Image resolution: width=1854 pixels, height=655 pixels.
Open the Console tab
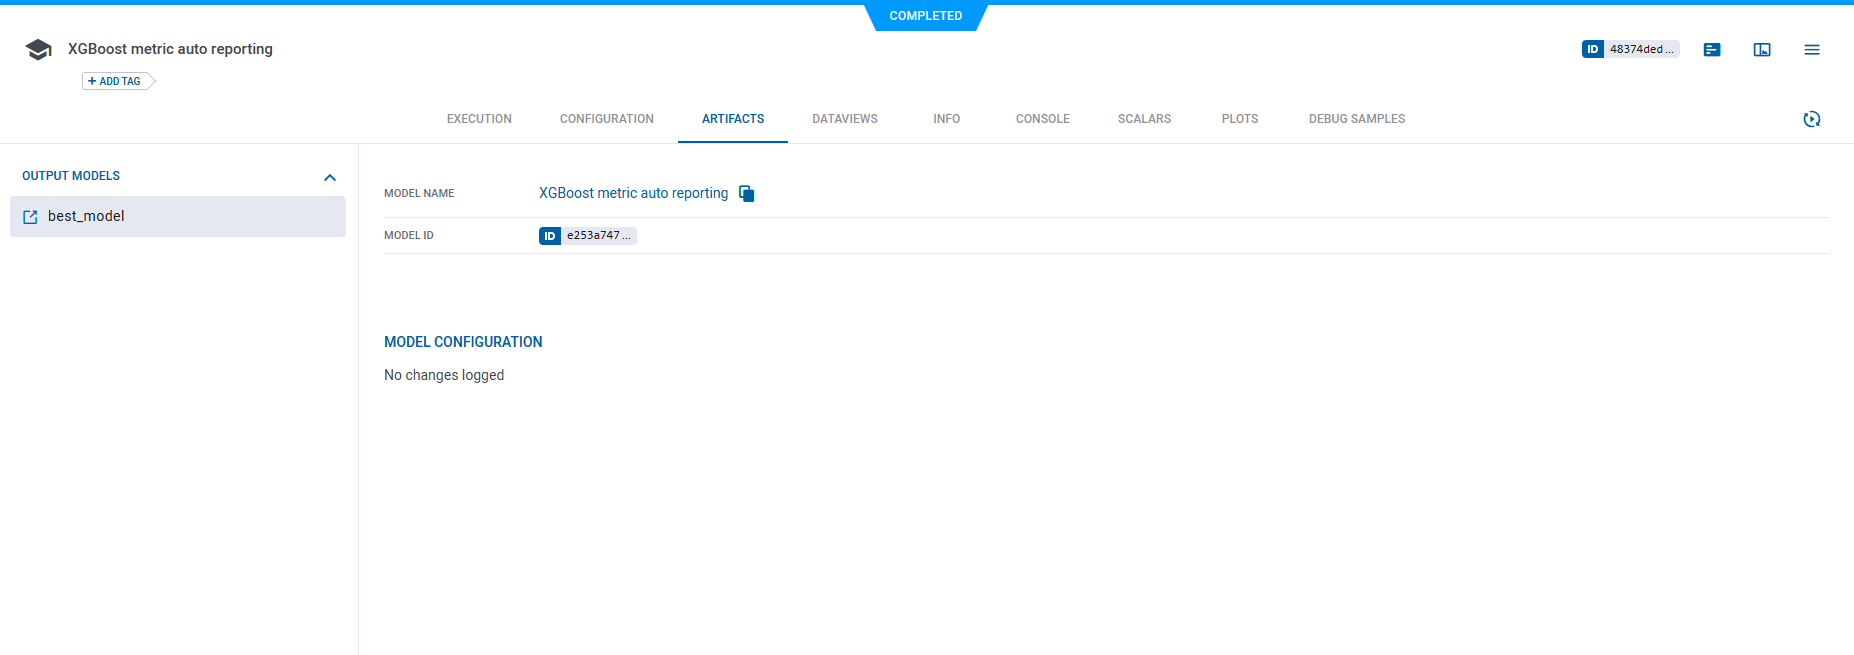1042,119
